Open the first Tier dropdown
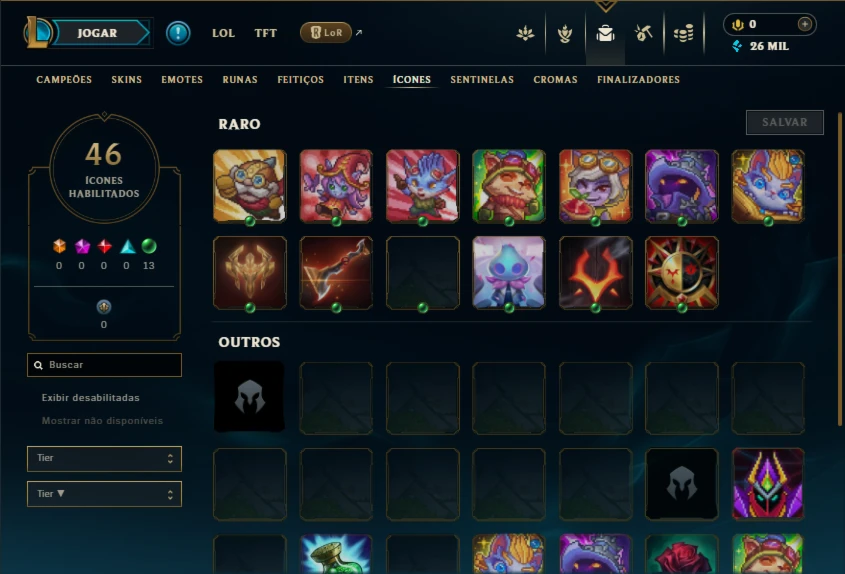The image size is (845, 574). tap(105, 459)
